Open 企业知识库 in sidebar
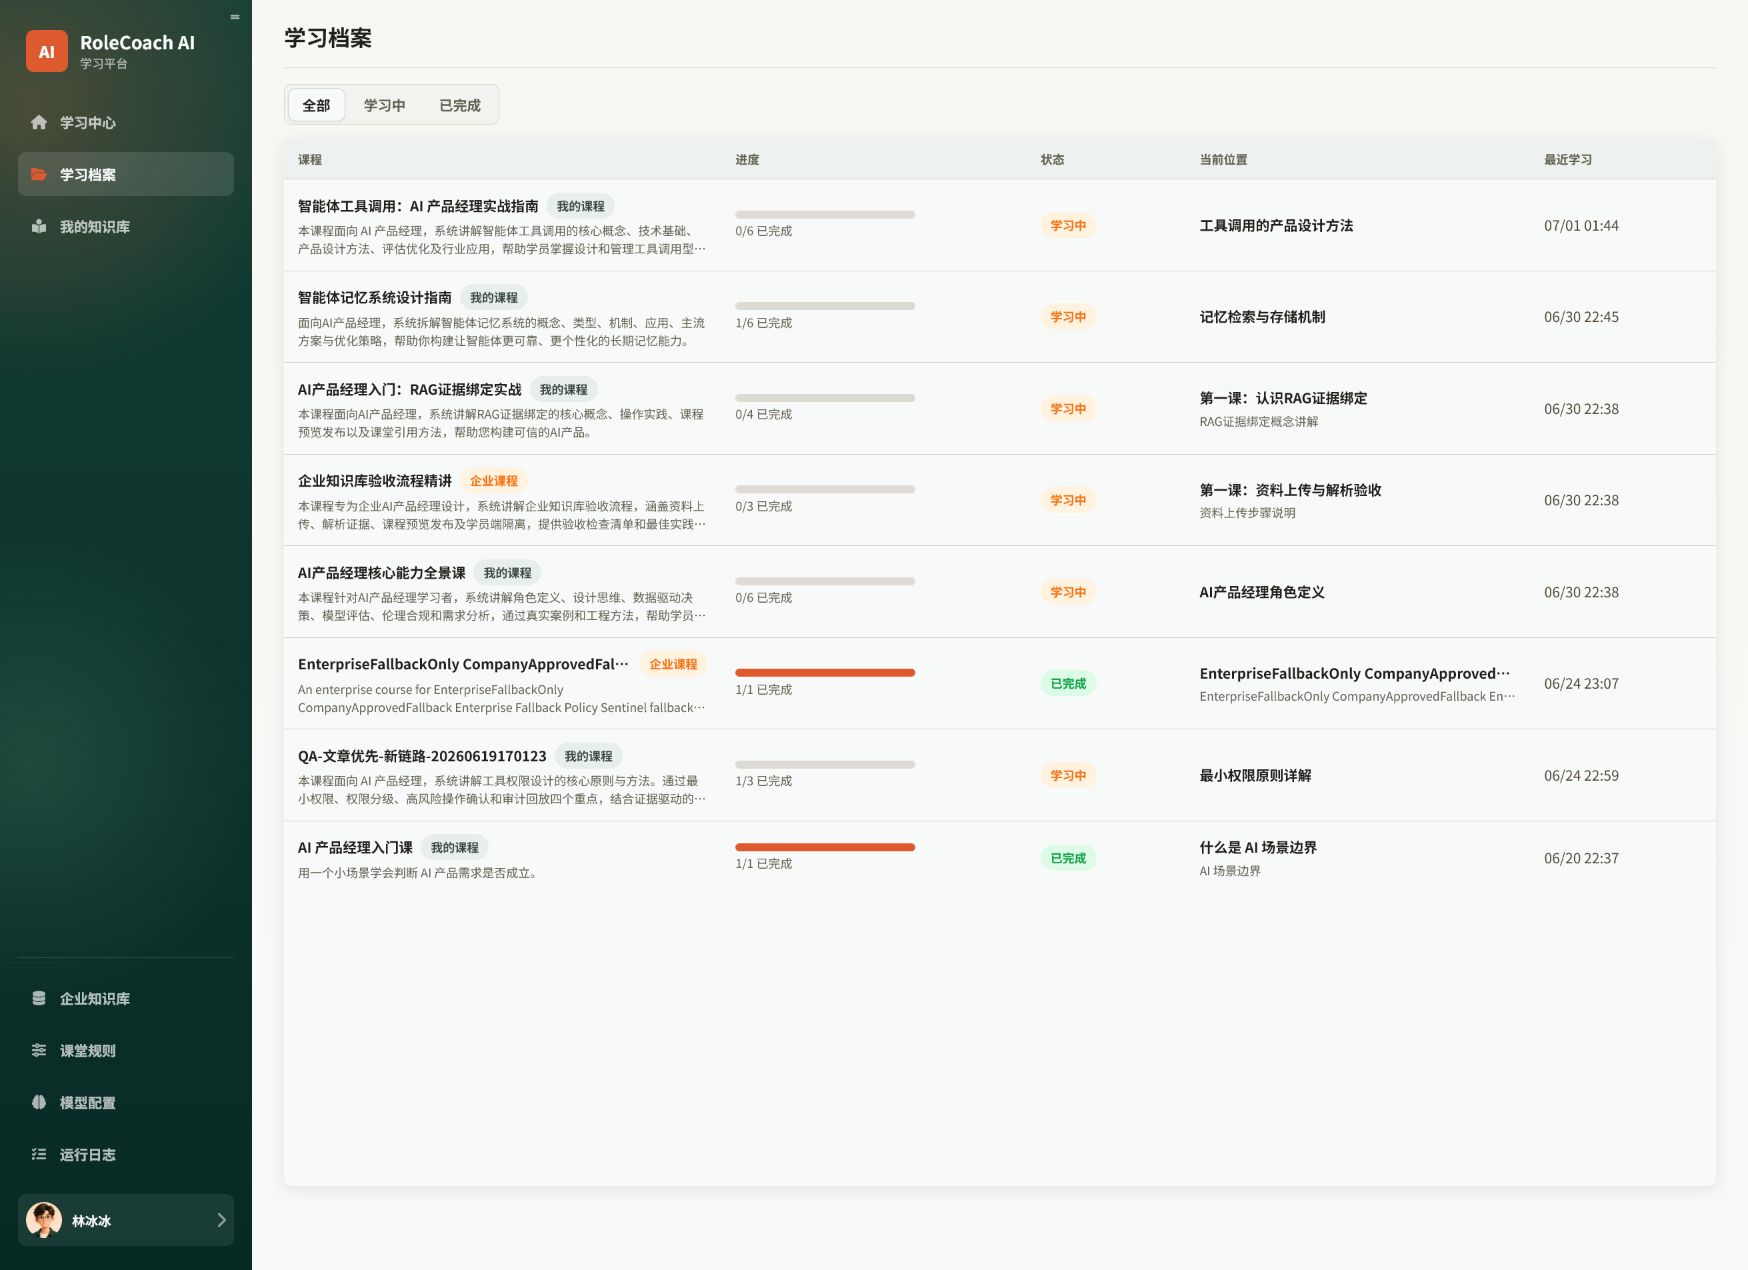The height and width of the screenshot is (1270, 1748). point(126,998)
